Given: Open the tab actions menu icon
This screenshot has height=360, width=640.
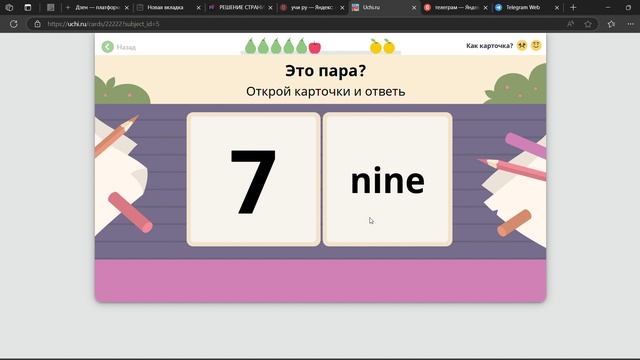Looking at the screenshot, I should [x=28, y=7].
